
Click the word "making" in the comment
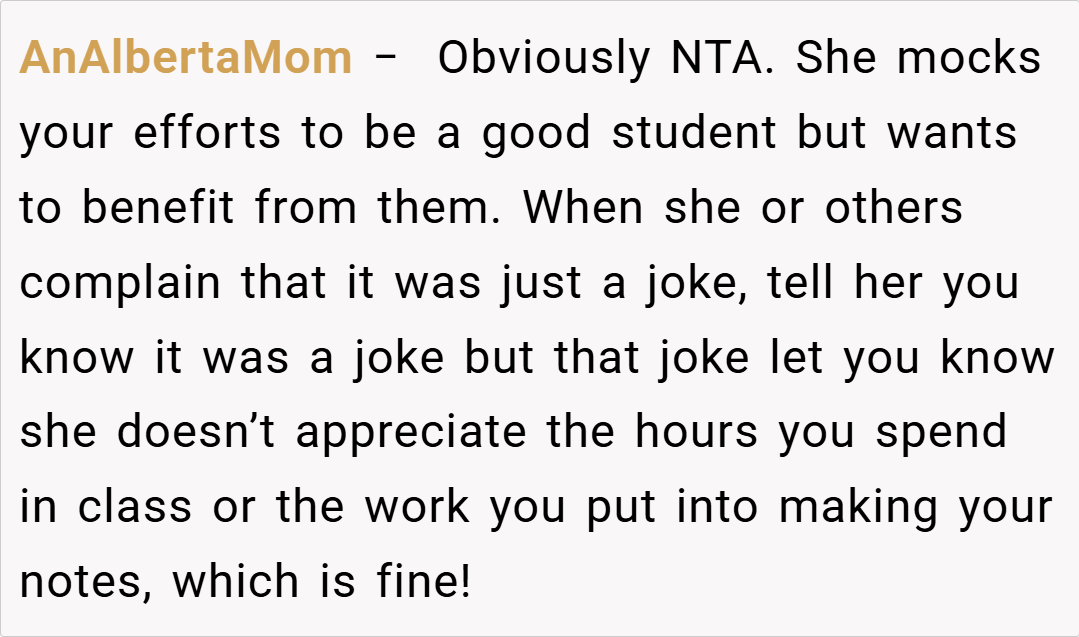[x=858, y=507]
